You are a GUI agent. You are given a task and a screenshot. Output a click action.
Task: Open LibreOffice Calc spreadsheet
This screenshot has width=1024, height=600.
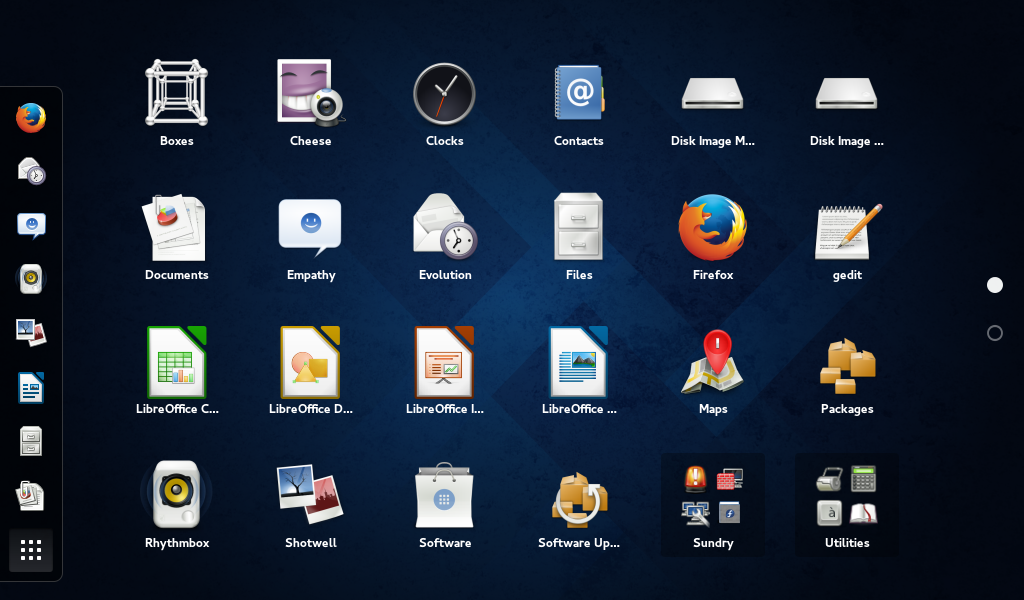[176, 361]
